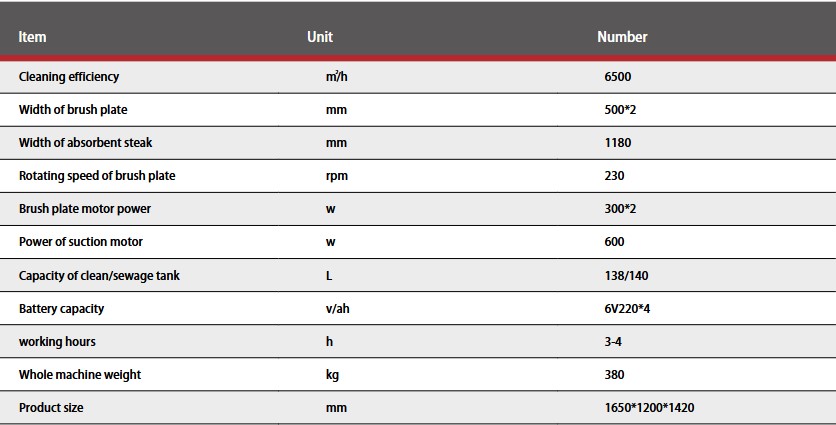
Task: Select the Cleaning efficiency row label
Action: point(69,77)
